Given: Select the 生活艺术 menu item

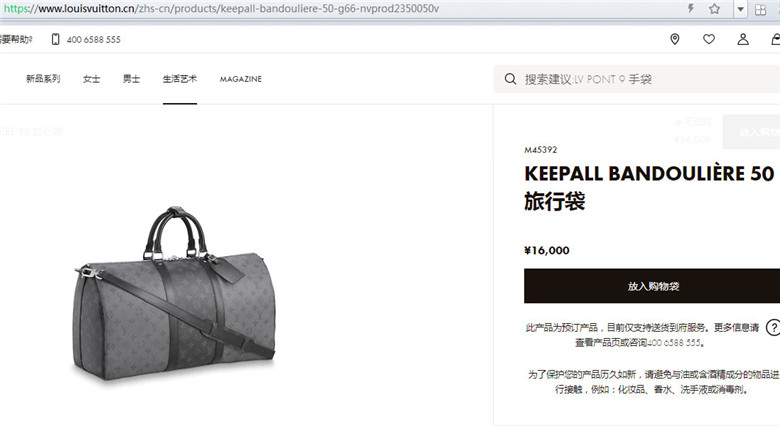Looking at the screenshot, I should [x=180, y=79].
